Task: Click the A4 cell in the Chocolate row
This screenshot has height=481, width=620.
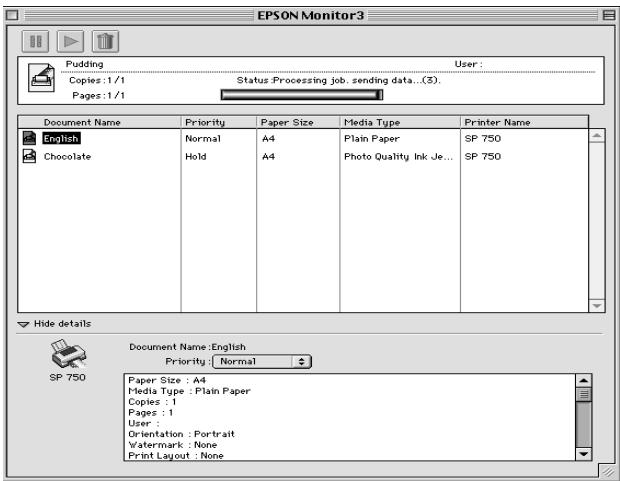Action: pyautogui.click(x=268, y=157)
